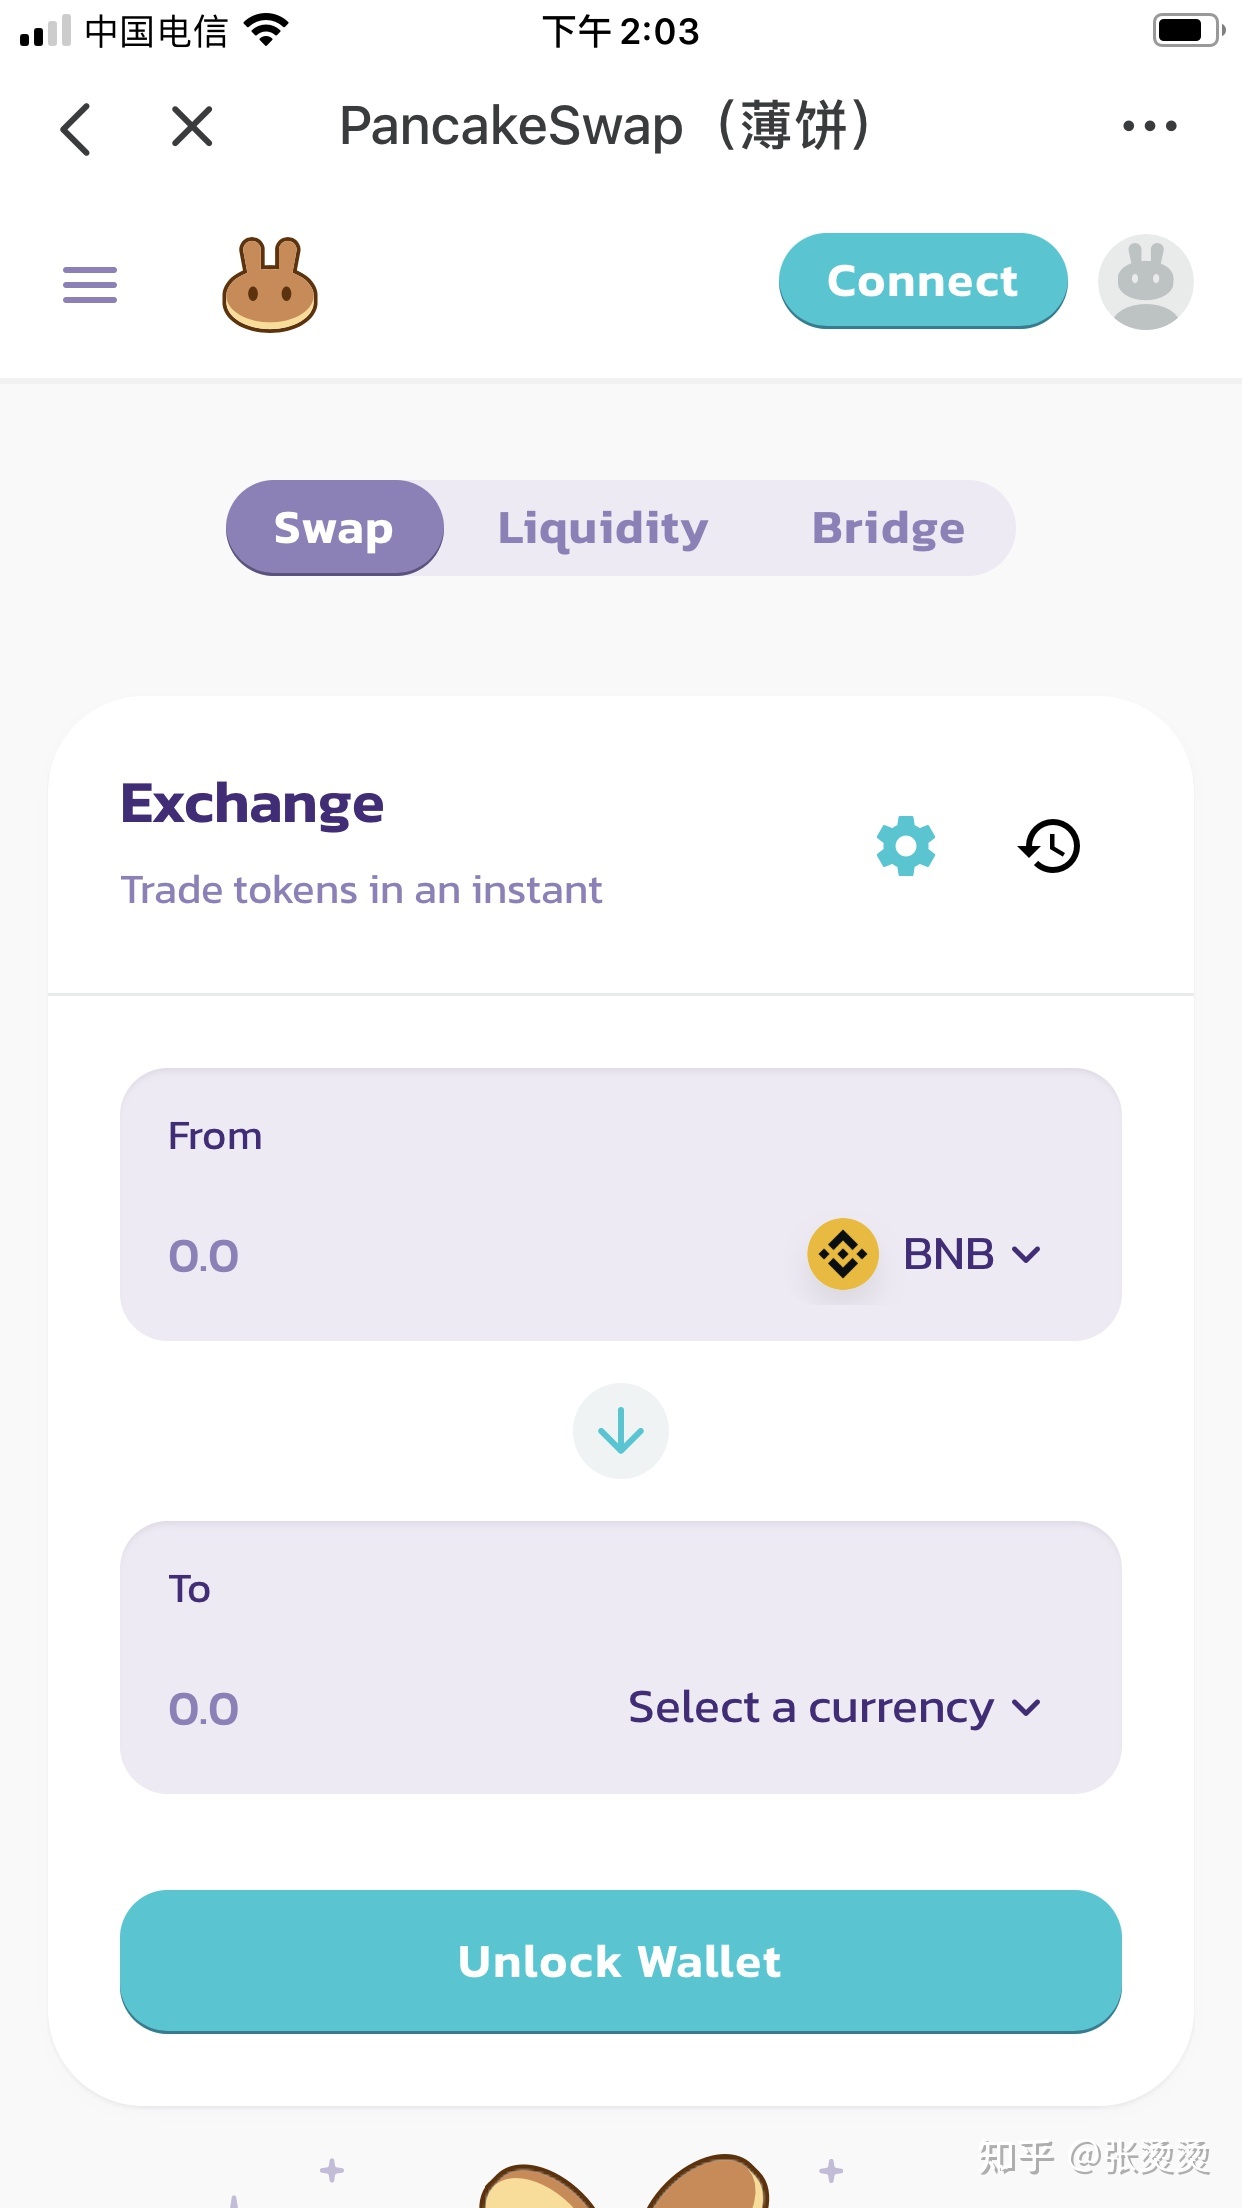
Task: Open the three-dot more options menu
Action: coord(1149,126)
